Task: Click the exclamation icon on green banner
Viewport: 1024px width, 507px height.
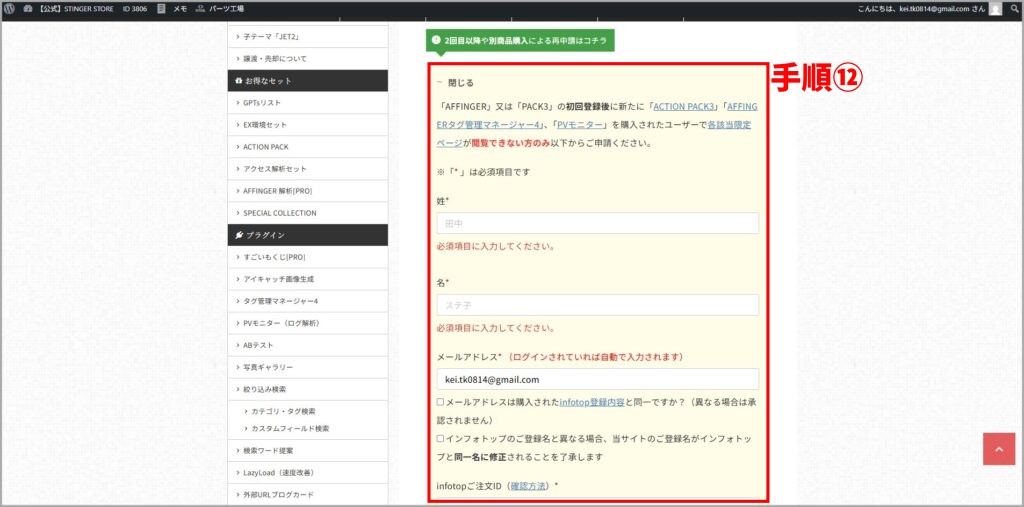Action: point(436,40)
